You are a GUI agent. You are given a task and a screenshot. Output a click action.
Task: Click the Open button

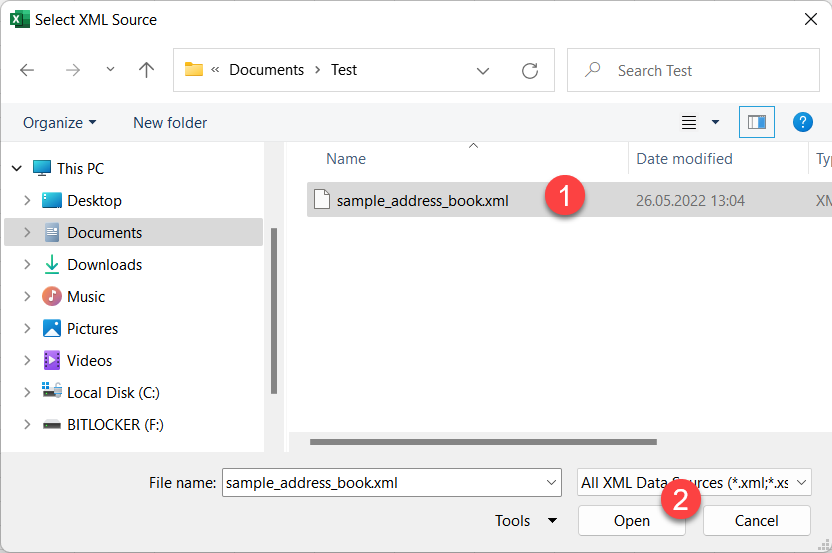(631, 520)
